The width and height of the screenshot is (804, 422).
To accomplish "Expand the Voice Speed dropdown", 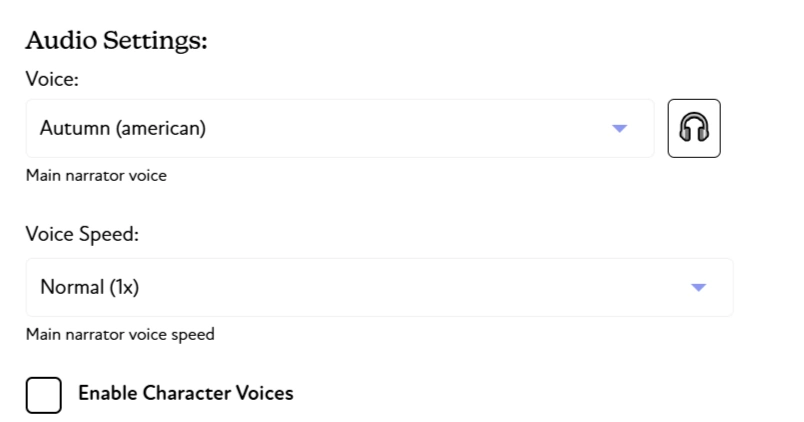I will click(378, 287).
